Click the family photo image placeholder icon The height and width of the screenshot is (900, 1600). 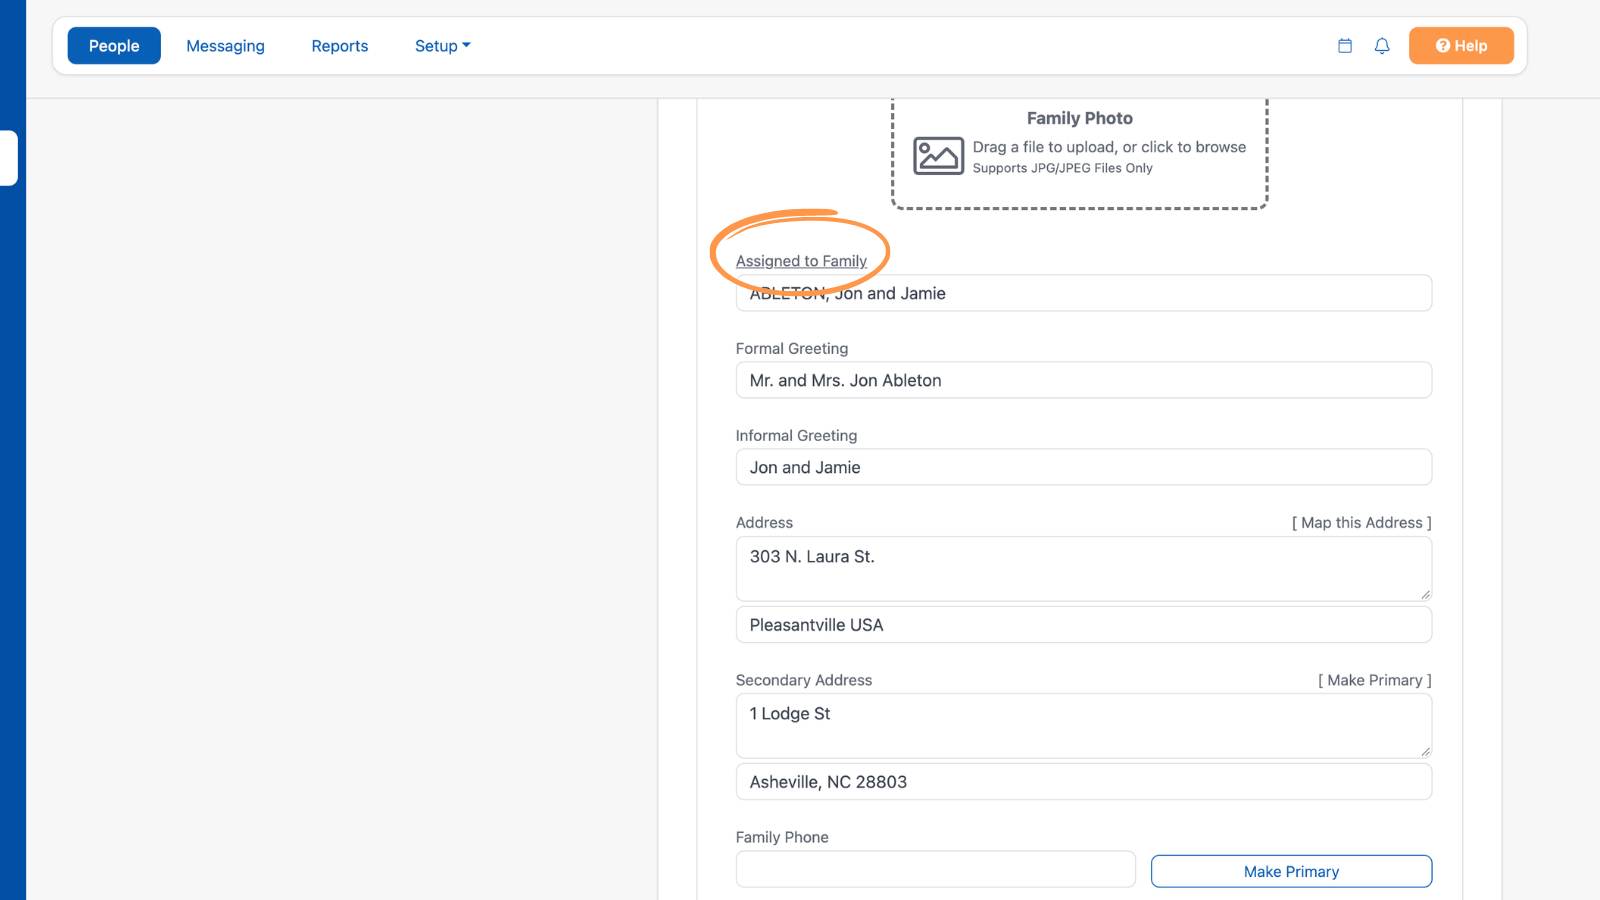(938, 156)
